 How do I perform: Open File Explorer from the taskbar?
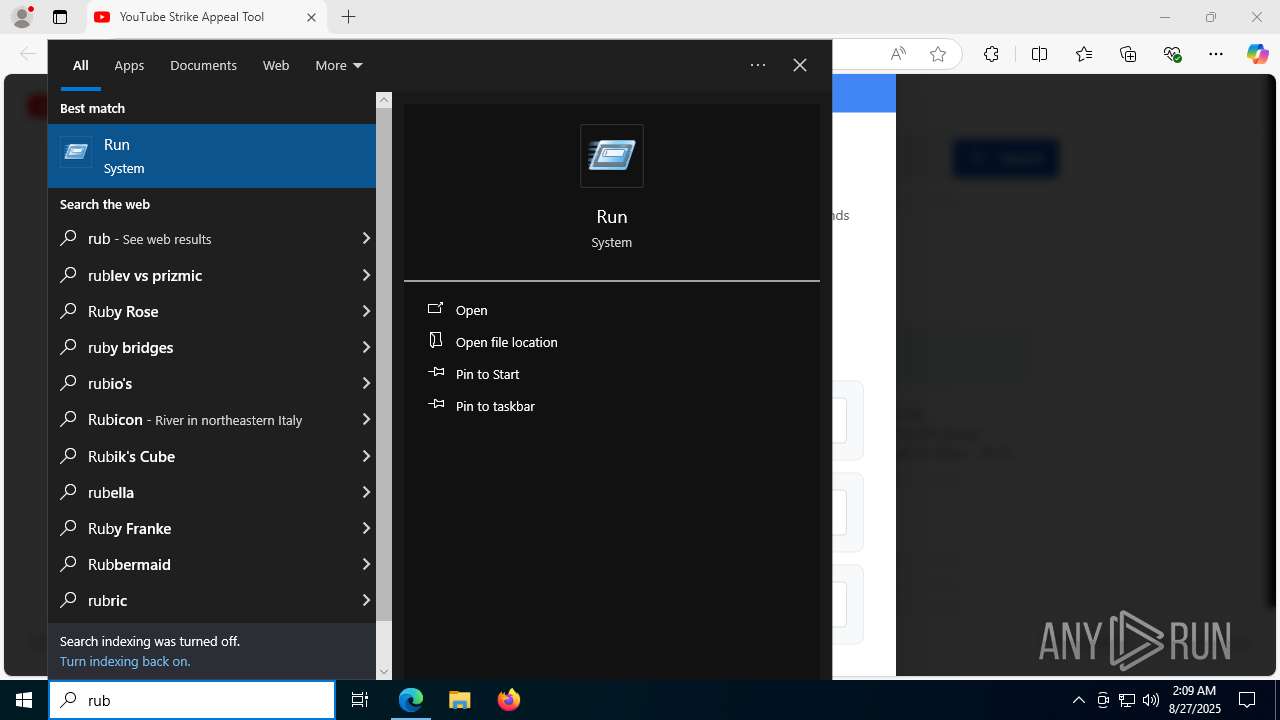tap(460, 700)
